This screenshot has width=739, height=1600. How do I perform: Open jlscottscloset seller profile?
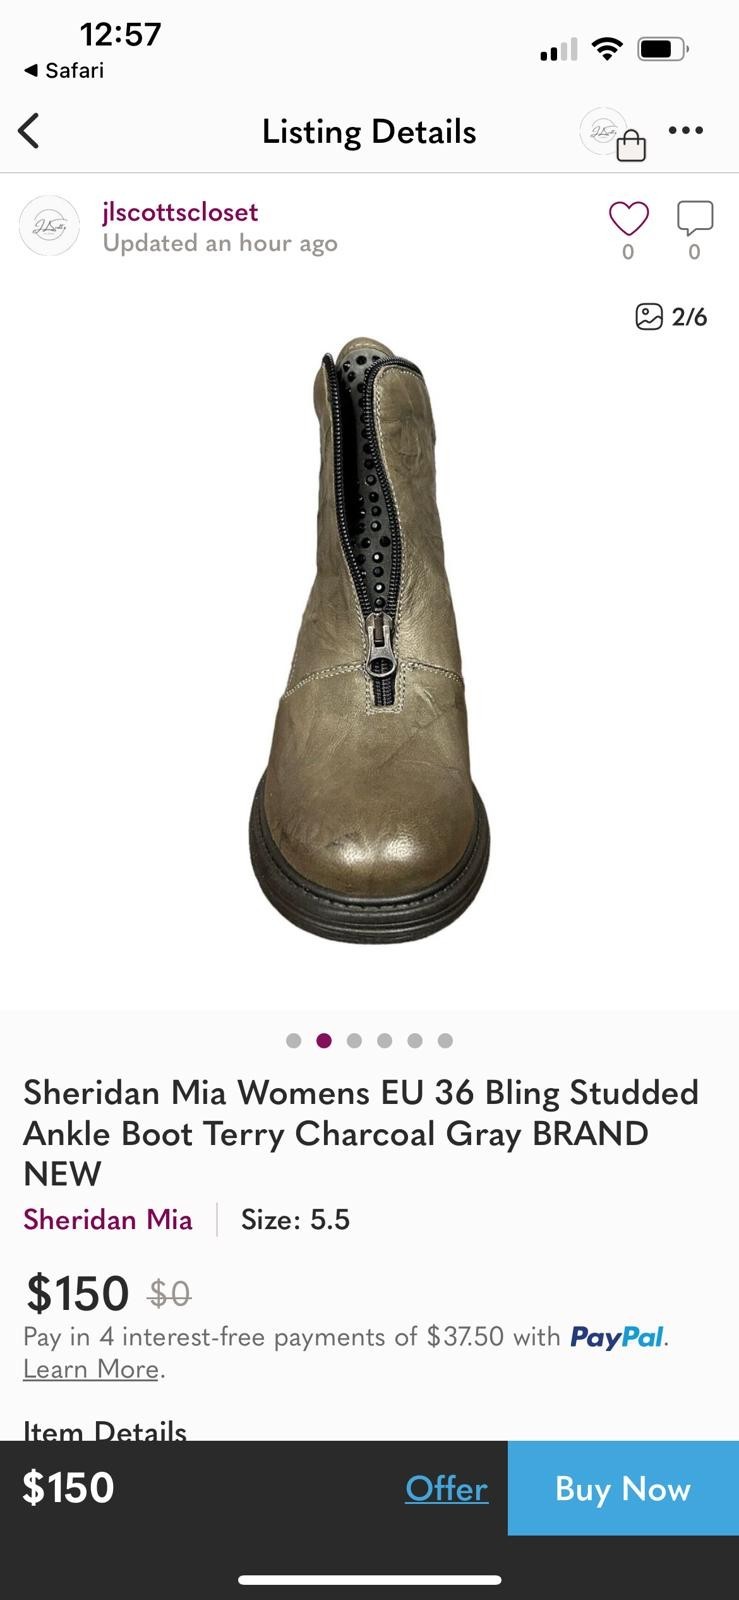(x=180, y=212)
